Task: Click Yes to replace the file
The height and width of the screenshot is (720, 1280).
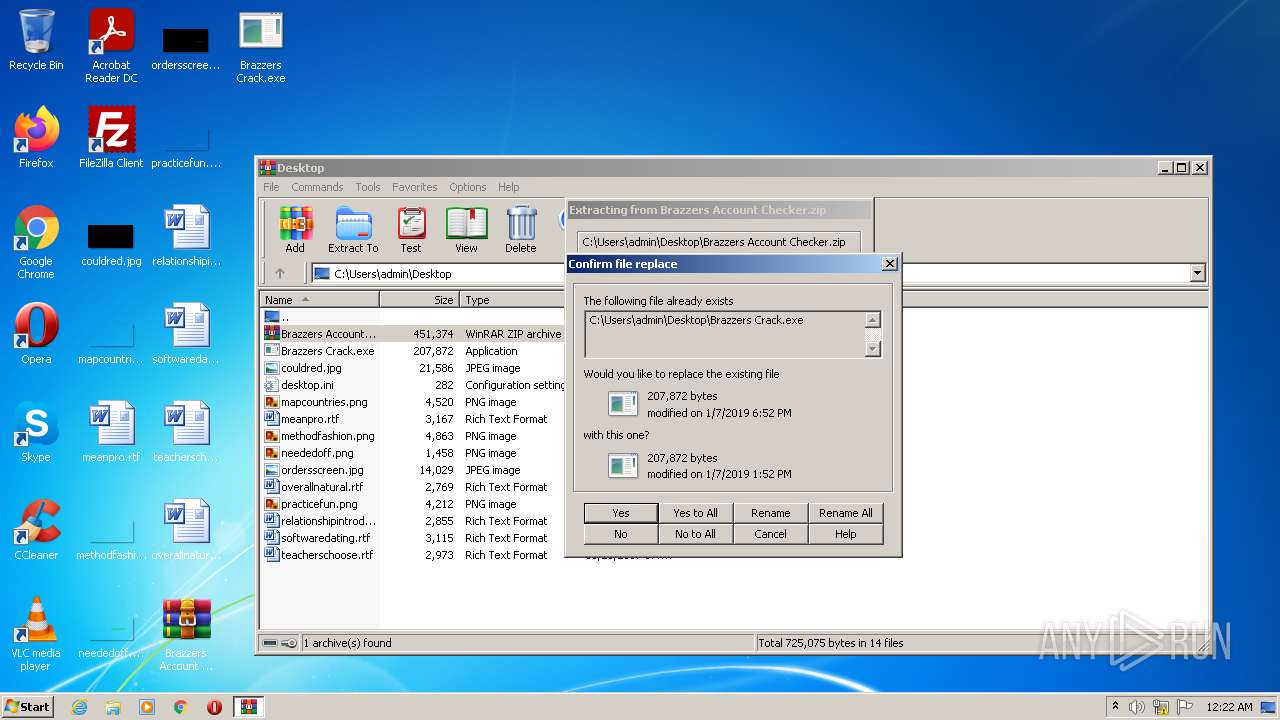Action: tap(621, 513)
